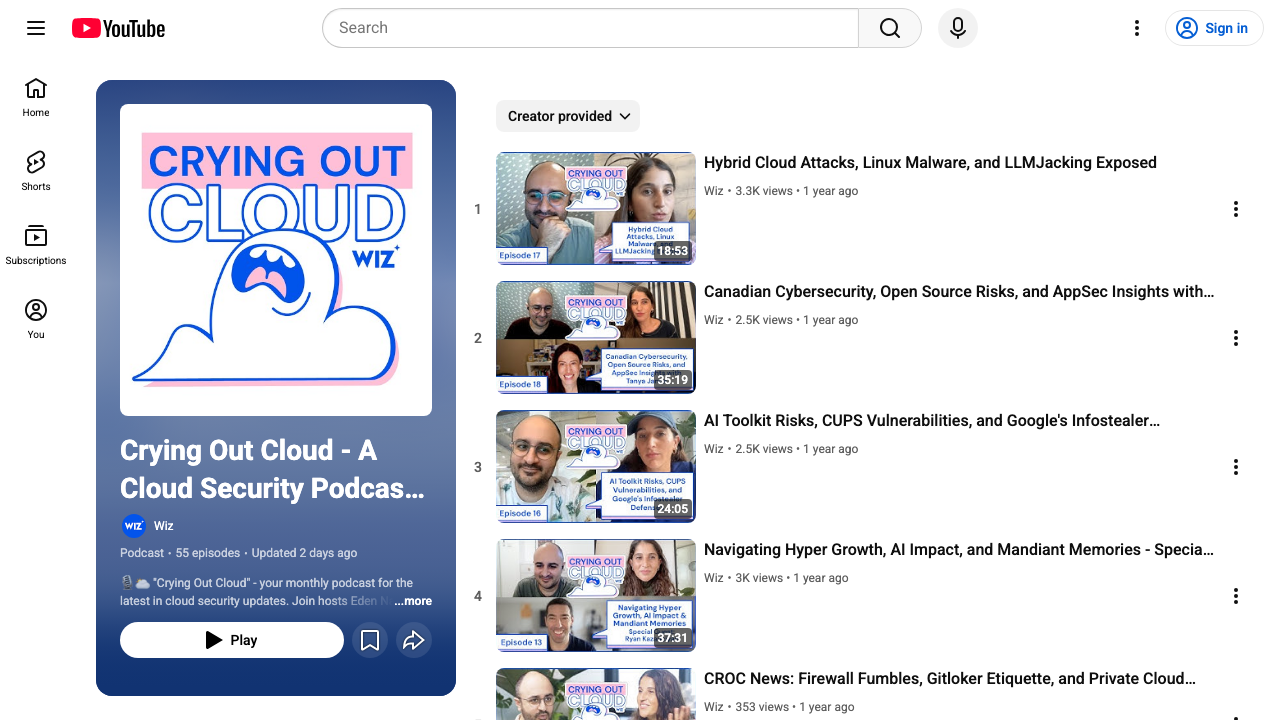This screenshot has width=1280, height=720.
Task: Open Navigating Hyper Growth video title
Action: coord(959,550)
